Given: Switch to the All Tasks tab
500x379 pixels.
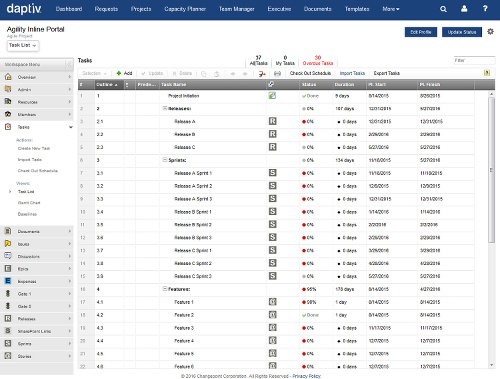Looking at the screenshot, I should (x=258, y=60).
